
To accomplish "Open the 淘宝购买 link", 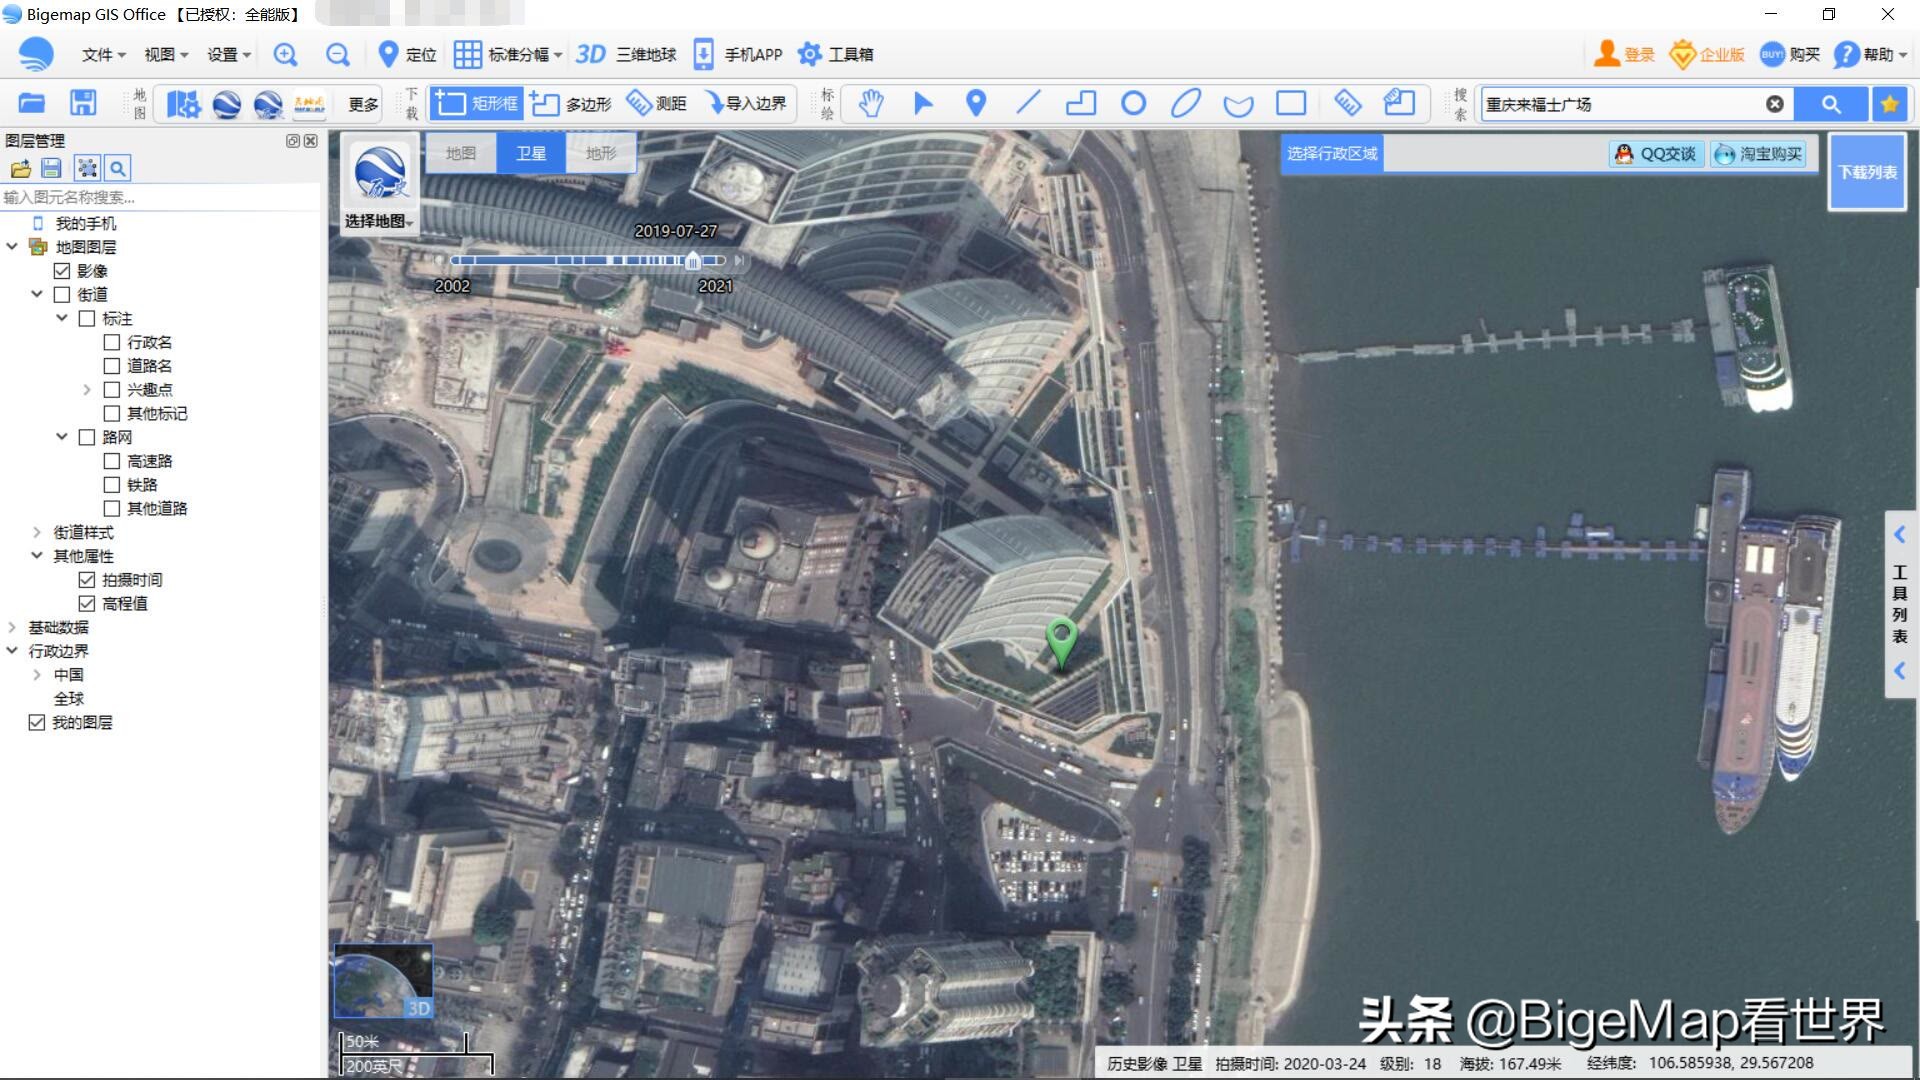I will point(1758,154).
